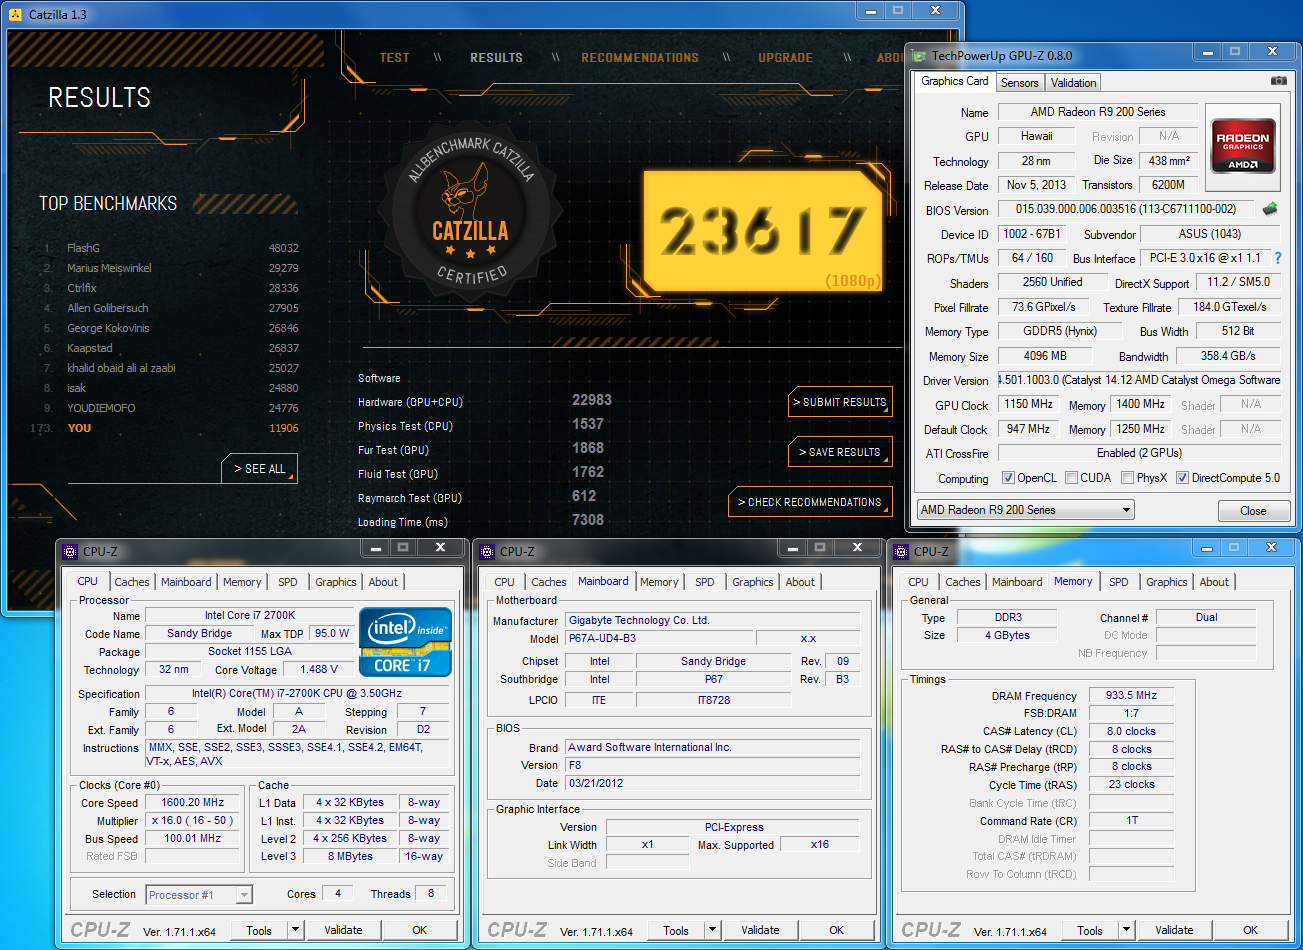Toggle the OpenCL checkbox
1303x950 pixels.
1008,478
